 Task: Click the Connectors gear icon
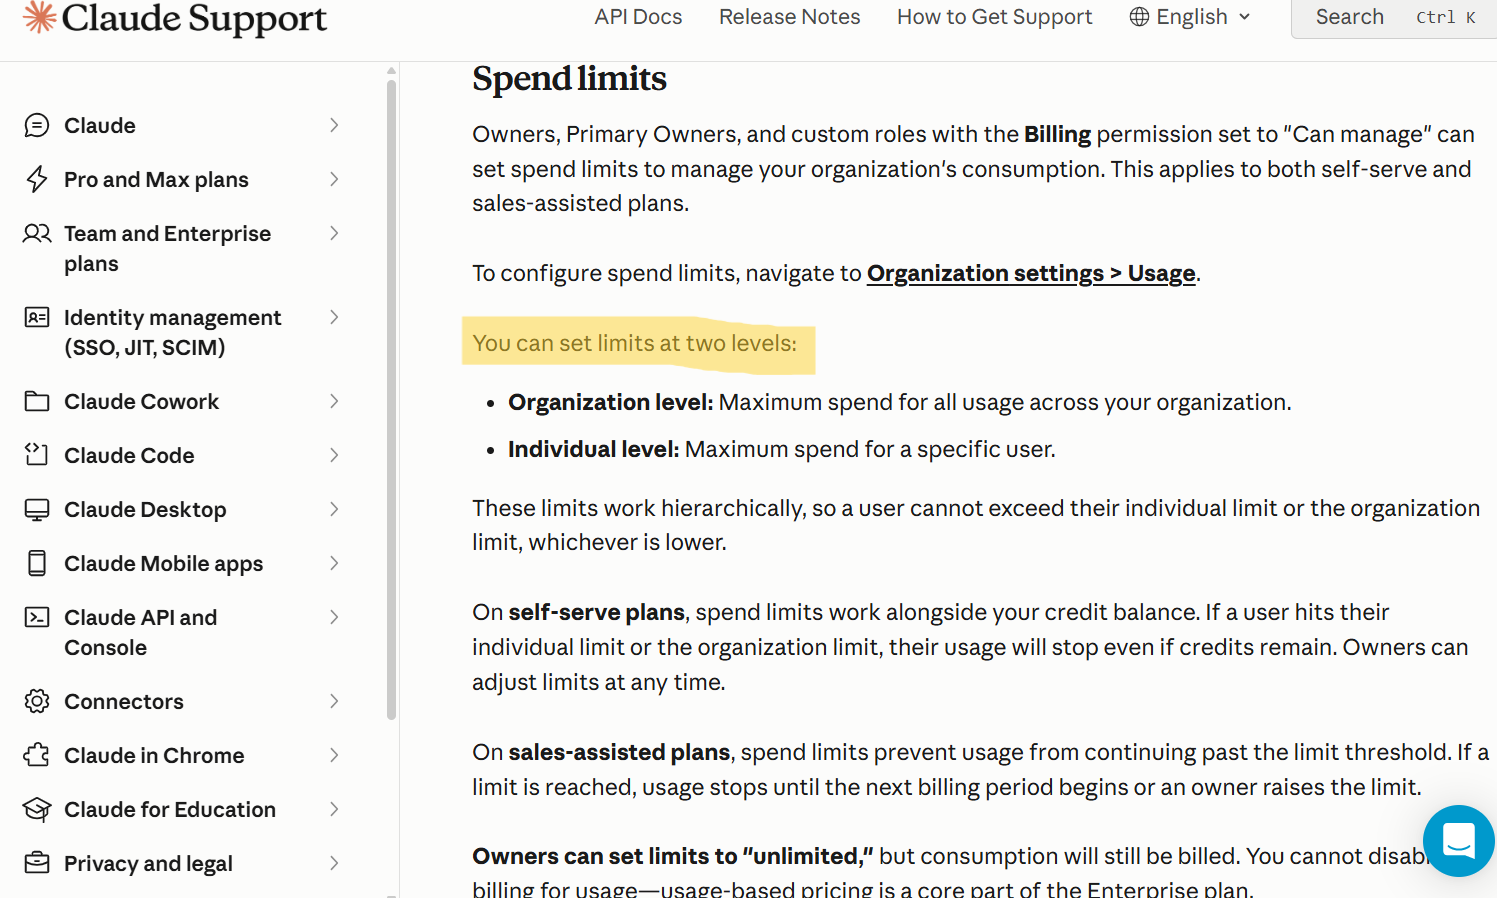(x=37, y=701)
